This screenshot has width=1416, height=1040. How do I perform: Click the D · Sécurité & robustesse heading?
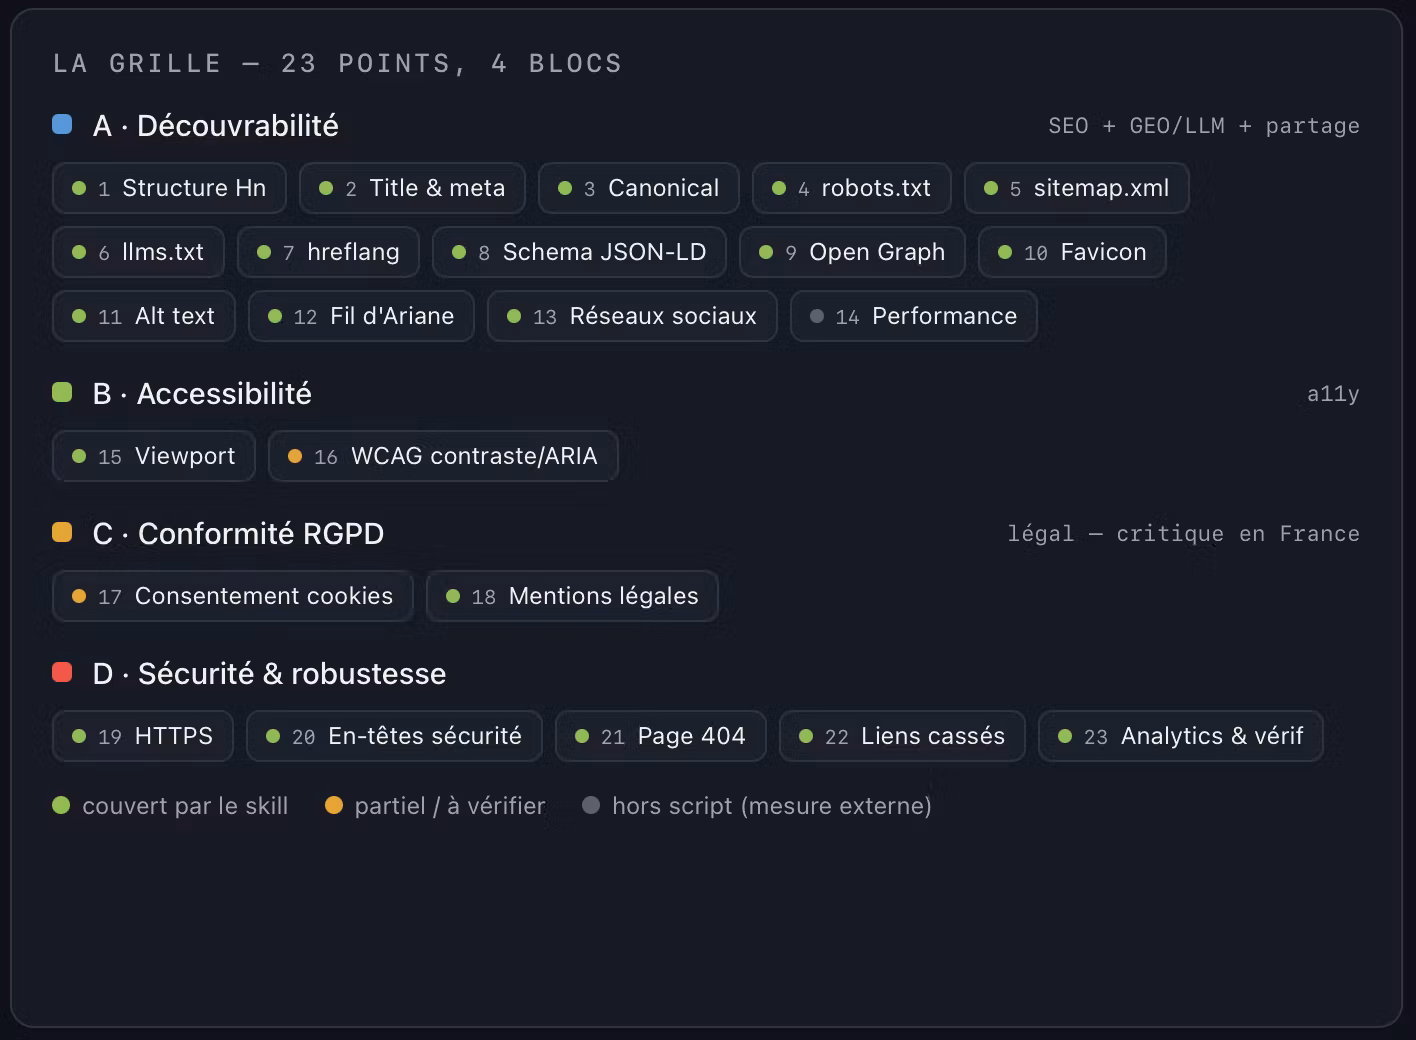269,674
